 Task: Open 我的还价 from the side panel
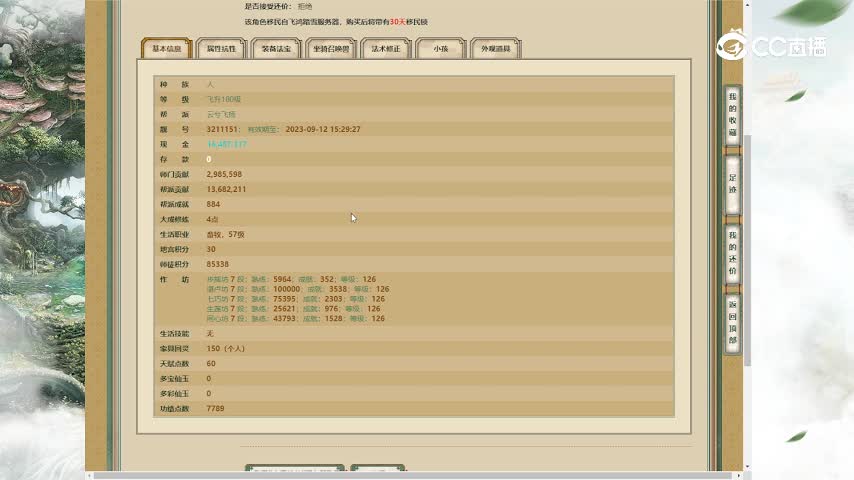pos(732,253)
